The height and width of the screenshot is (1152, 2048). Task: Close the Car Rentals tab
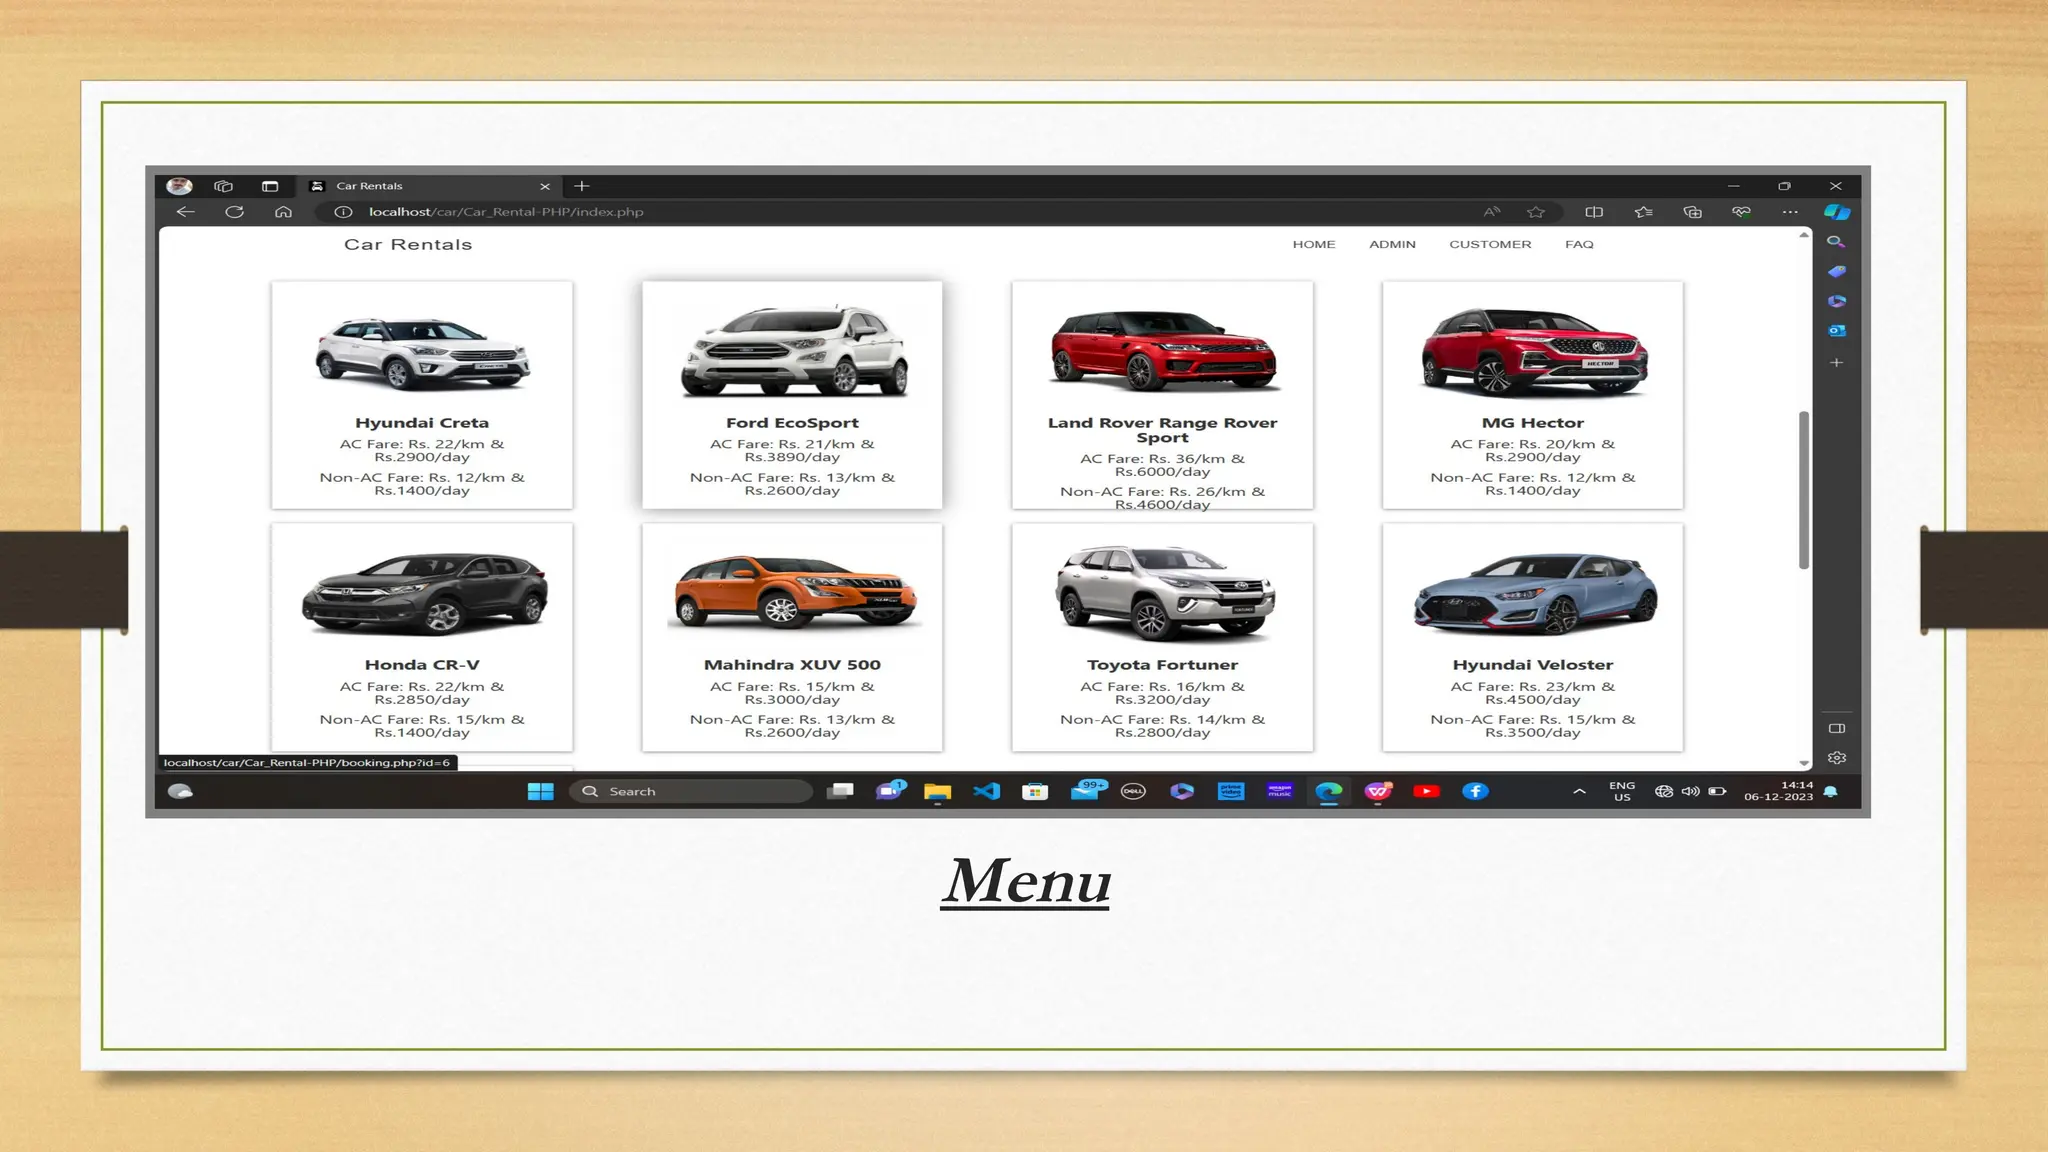545,186
